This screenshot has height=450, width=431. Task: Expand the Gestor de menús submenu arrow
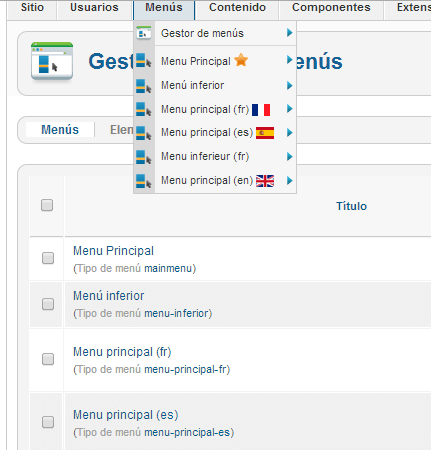289,33
